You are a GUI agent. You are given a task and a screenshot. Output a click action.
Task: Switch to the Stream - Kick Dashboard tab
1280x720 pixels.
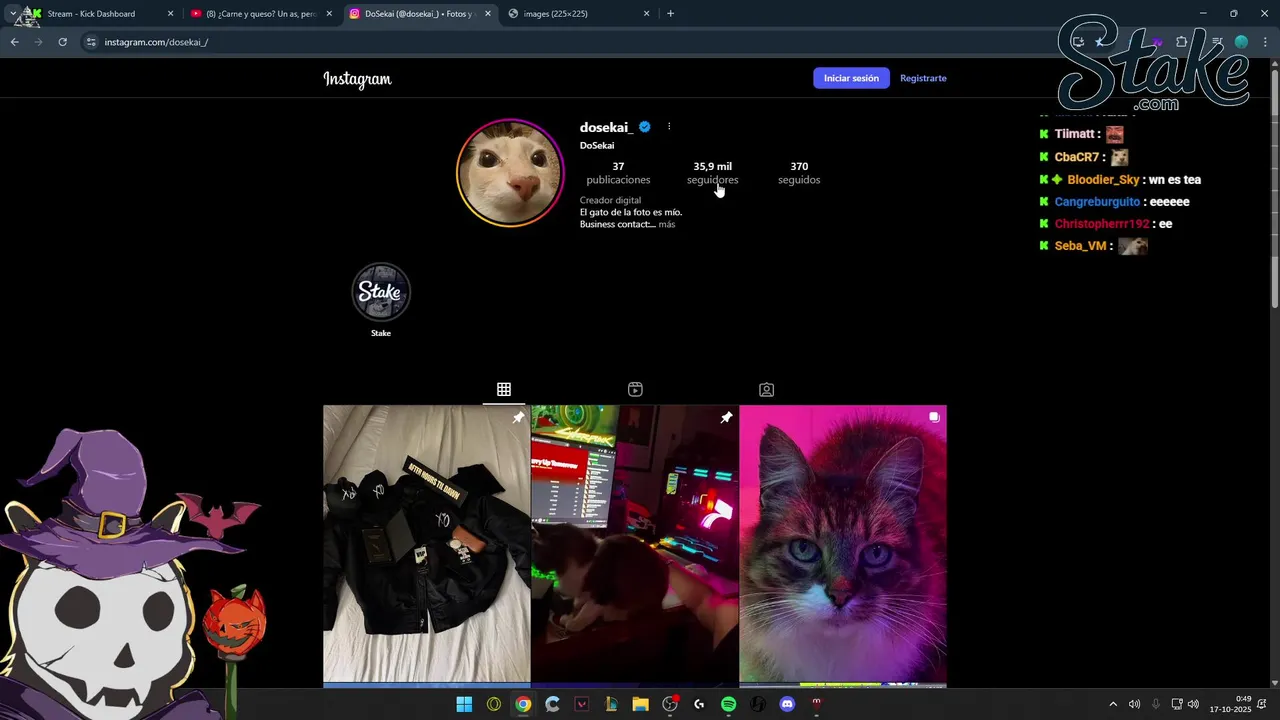point(100,14)
